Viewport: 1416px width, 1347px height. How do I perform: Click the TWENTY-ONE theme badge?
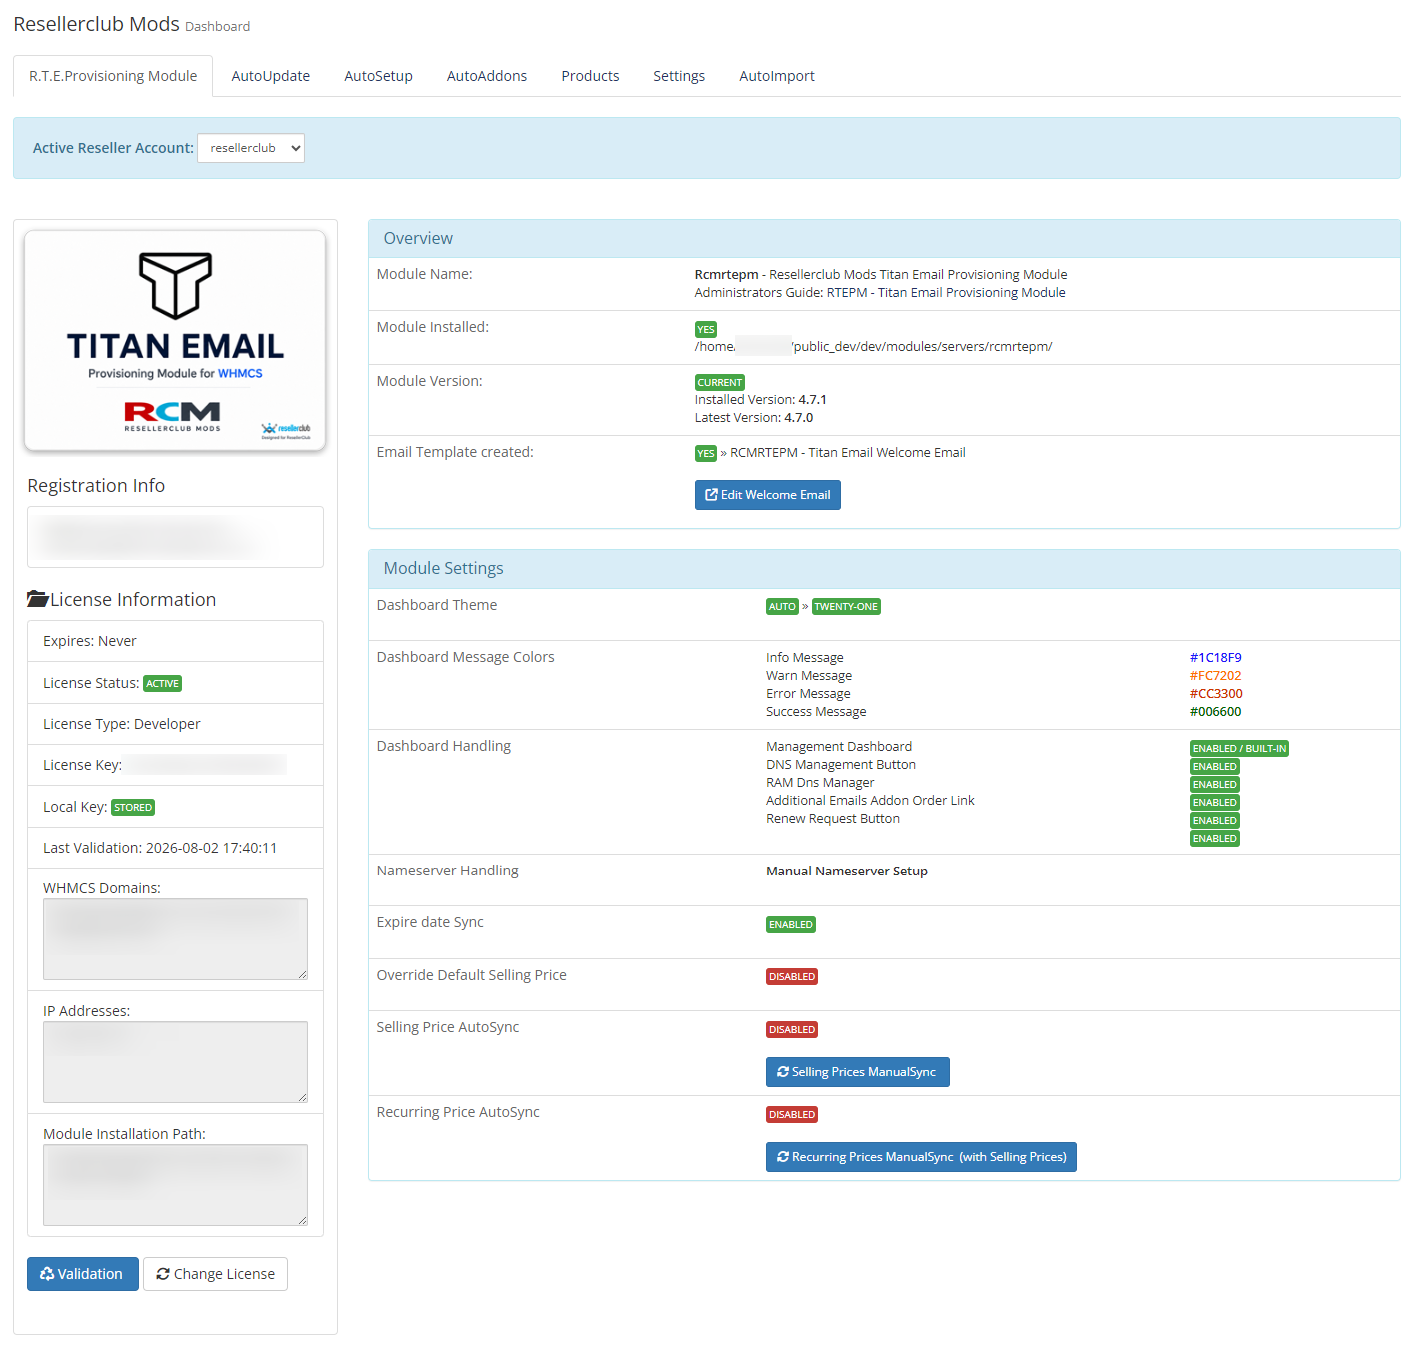[846, 607]
